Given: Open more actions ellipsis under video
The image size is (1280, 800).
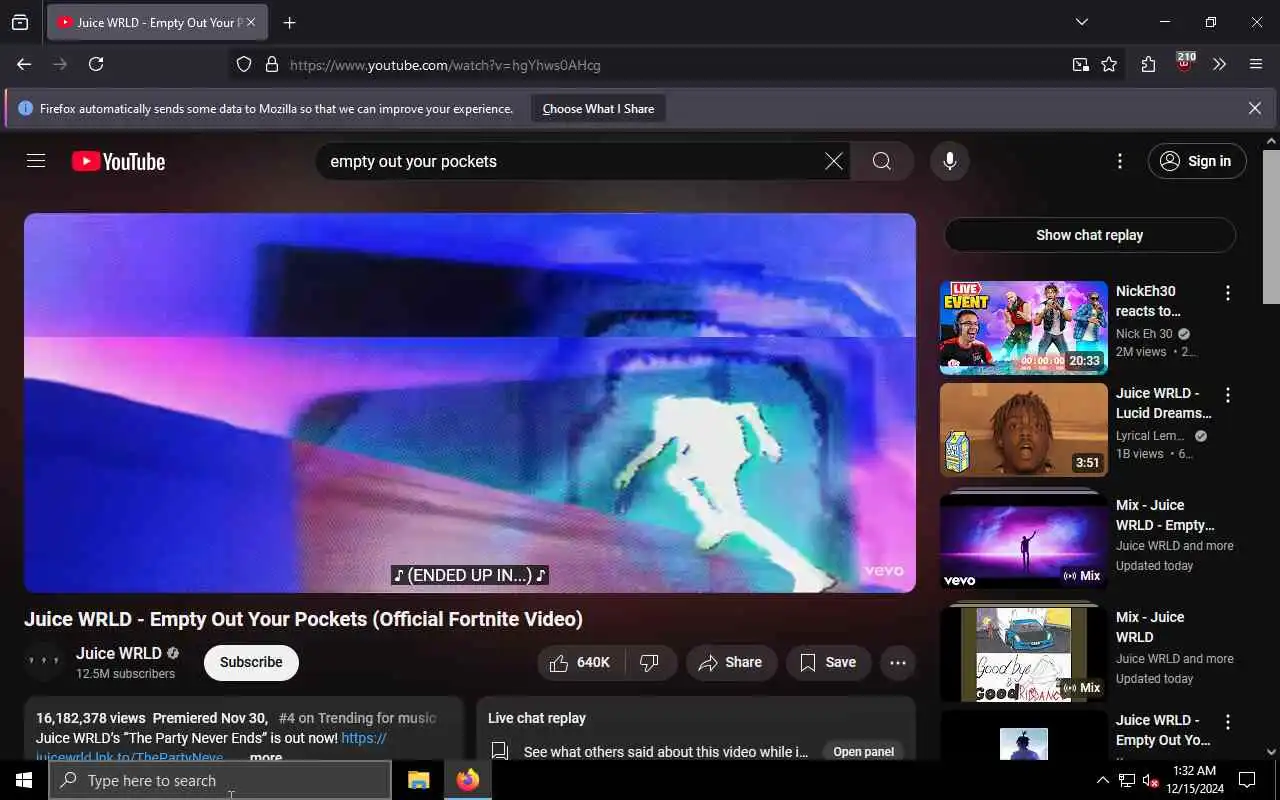Looking at the screenshot, I should coord(898,662).
